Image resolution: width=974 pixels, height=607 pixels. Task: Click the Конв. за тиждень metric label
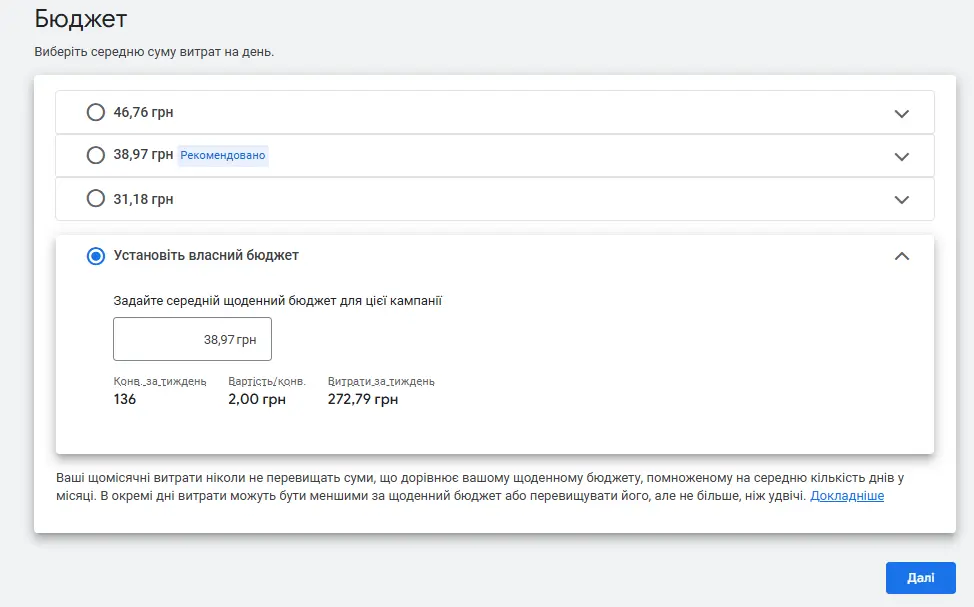[160, 381]
